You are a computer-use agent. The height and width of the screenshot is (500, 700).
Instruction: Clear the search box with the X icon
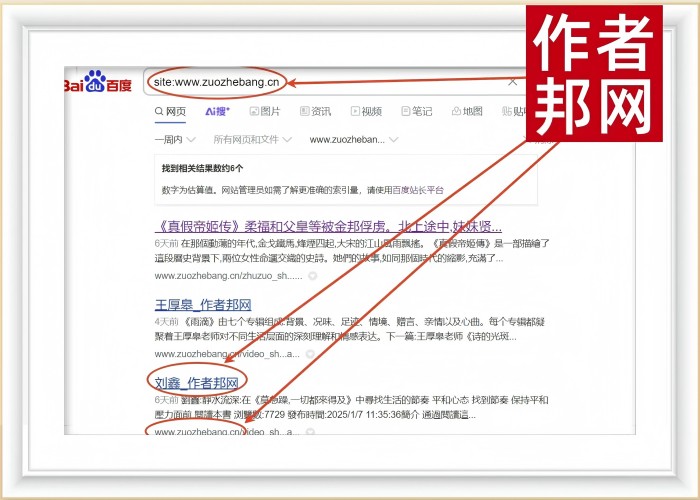point(513,82)
